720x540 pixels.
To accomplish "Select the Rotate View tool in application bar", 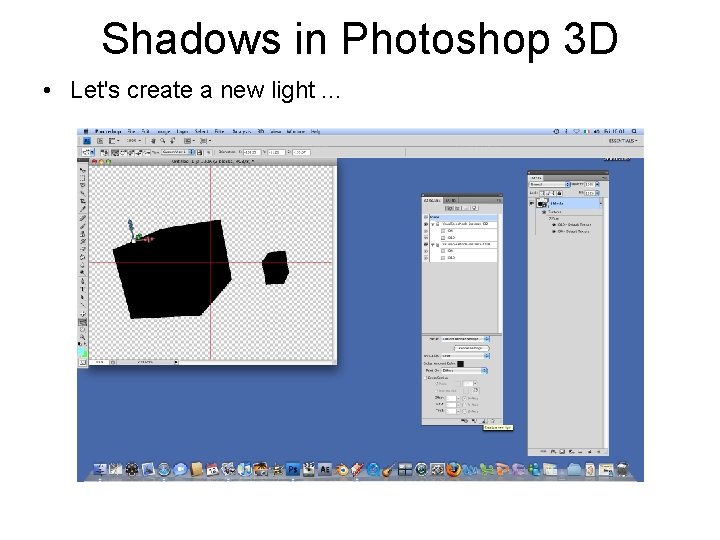I will (173, 141).
